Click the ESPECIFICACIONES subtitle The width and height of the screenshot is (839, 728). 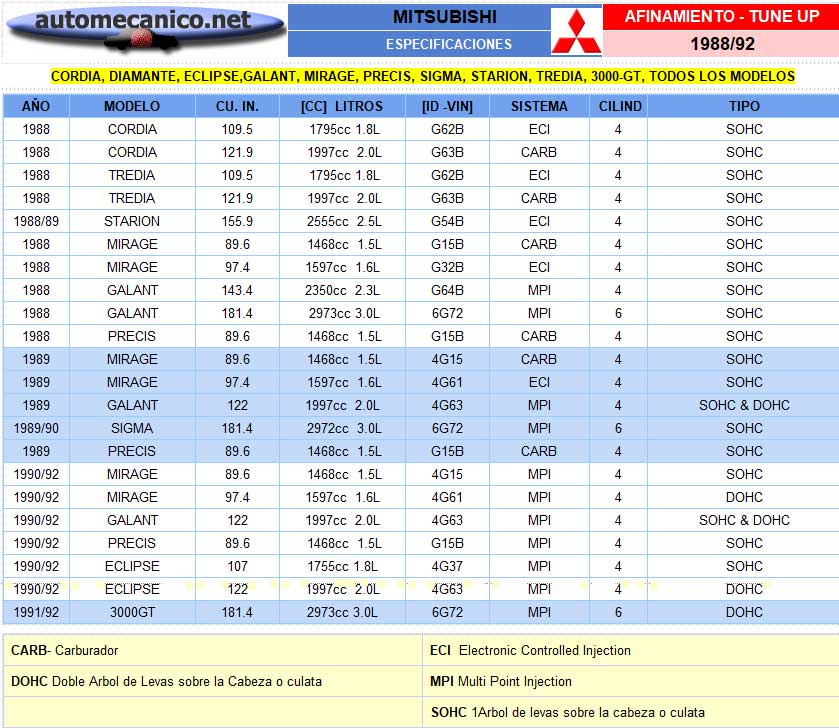(449, 44)
